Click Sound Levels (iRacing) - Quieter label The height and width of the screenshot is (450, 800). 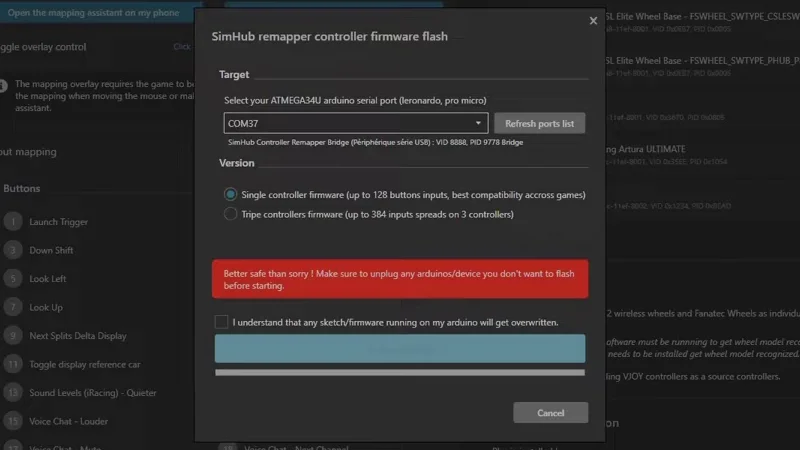pyautogui.click(x=93, y=393)
